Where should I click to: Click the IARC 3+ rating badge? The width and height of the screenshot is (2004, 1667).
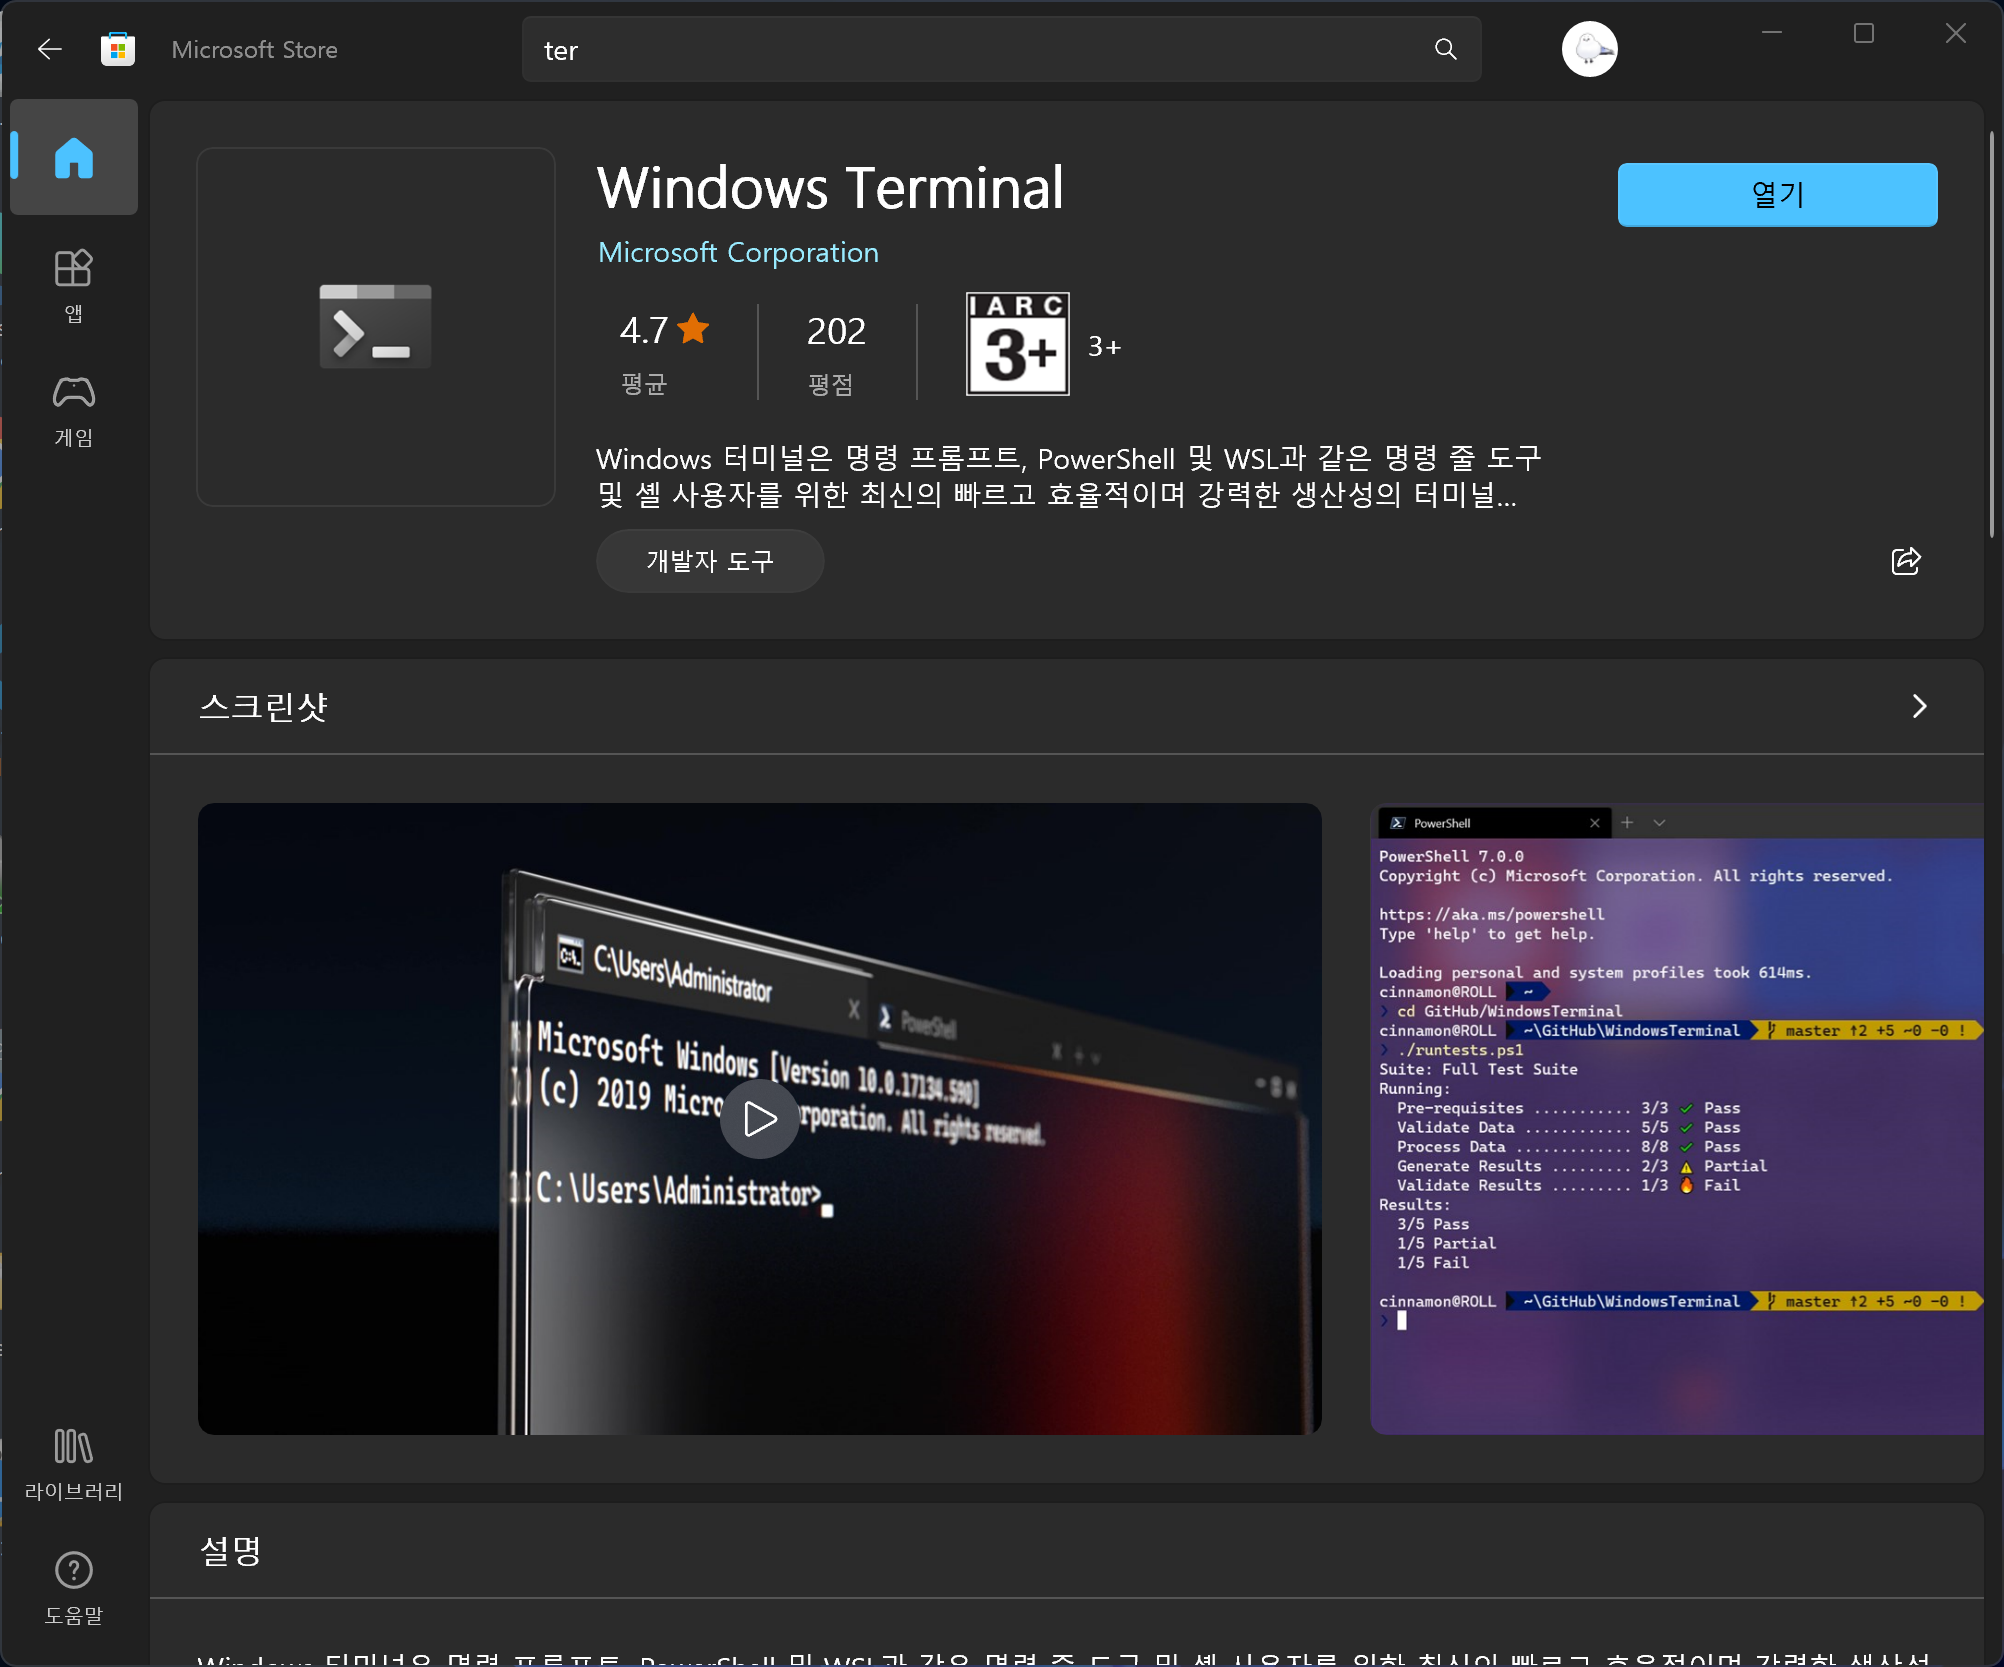[1017, 344]
